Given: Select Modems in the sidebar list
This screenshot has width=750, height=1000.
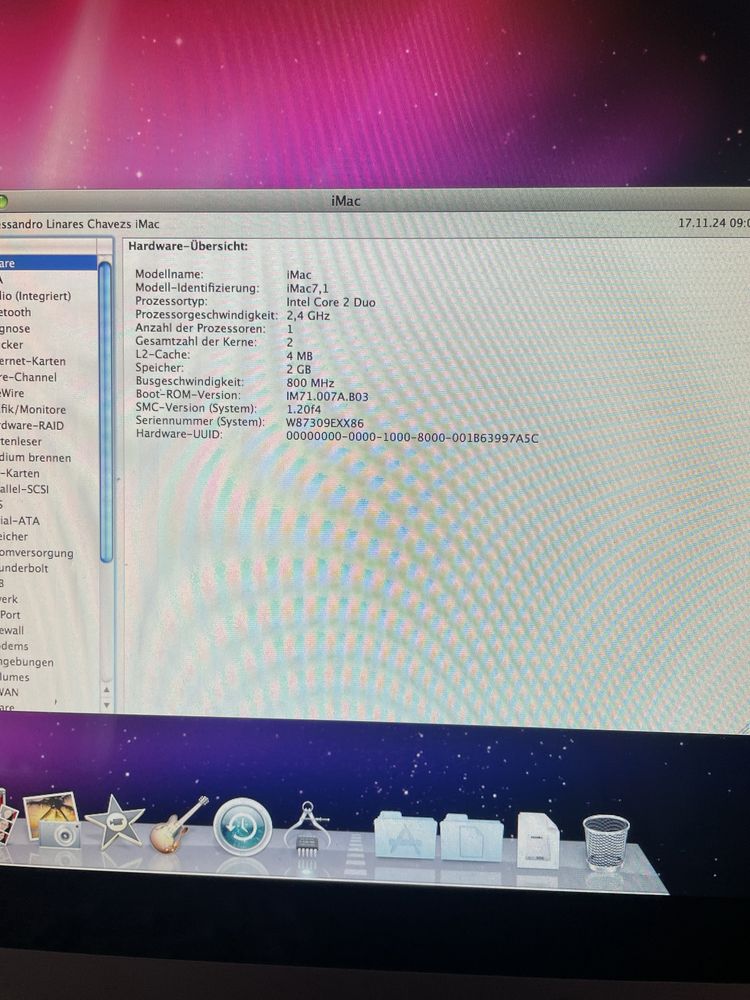Looking at the screenshot, I should click(x=14, y=646).
